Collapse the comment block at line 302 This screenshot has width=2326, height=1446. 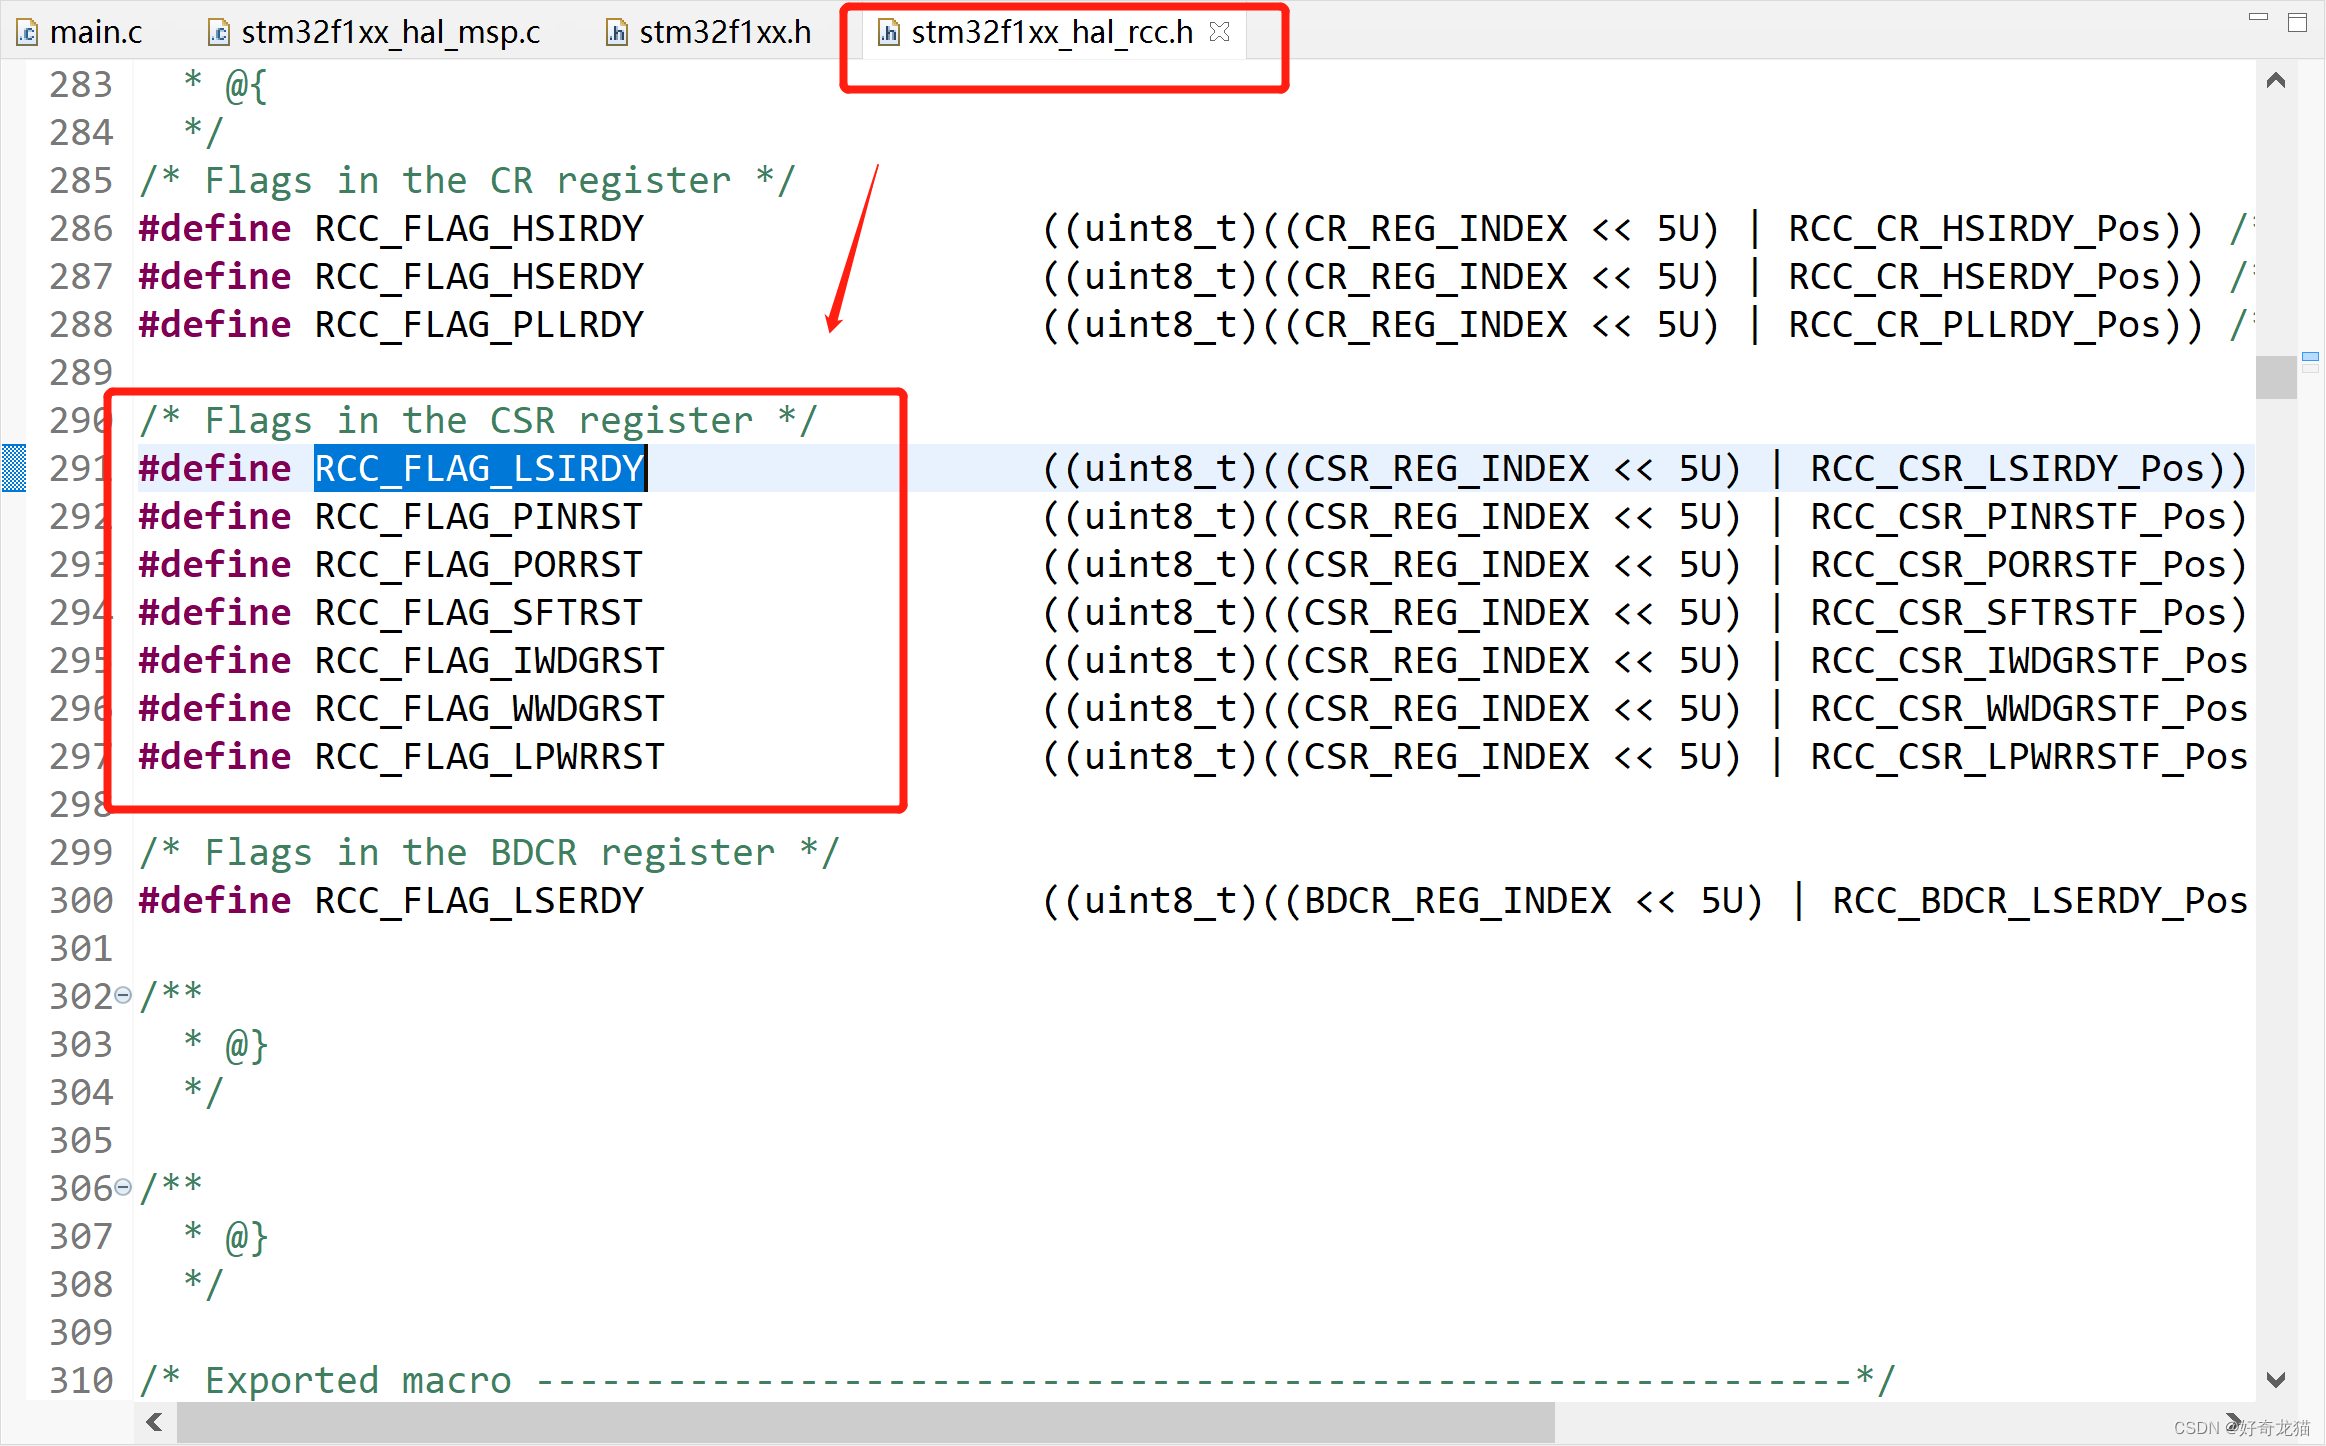[x=123, y=995]
